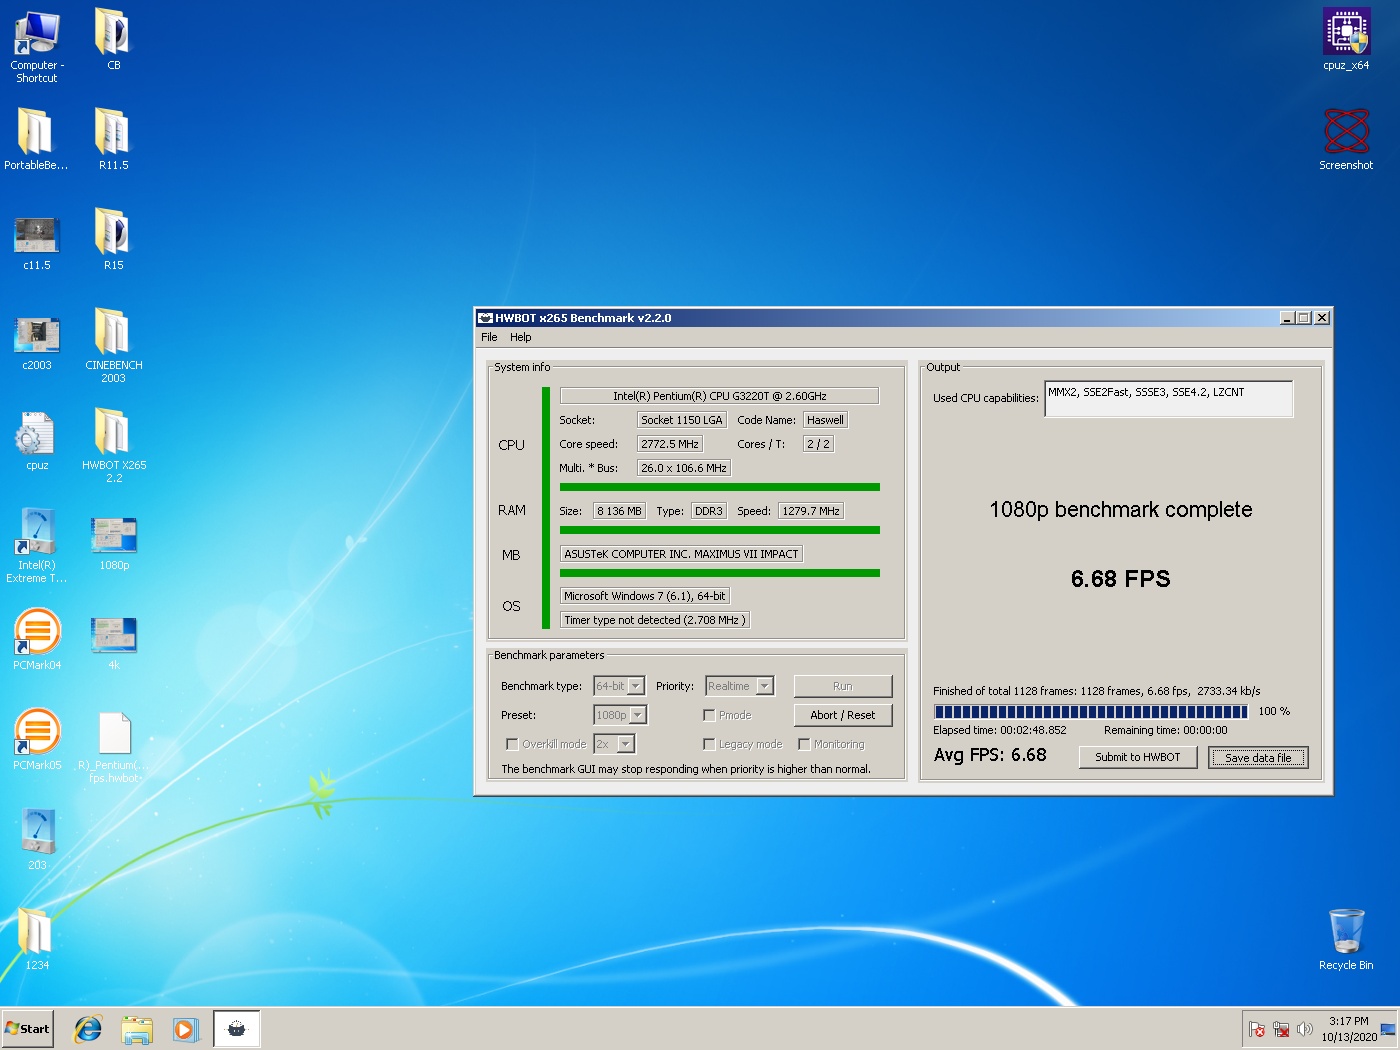Open the R15 folder
The height and width of the screenshot is (1050, 1400).
[x=113, y=239]
